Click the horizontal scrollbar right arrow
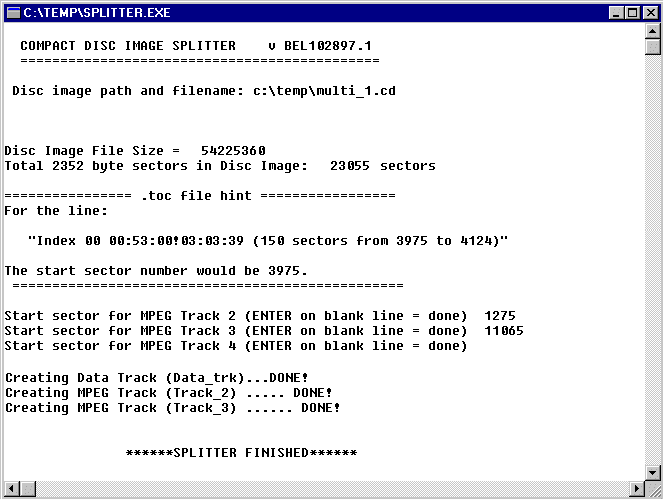This screenshot has width=663, height=499. (636, 490)
